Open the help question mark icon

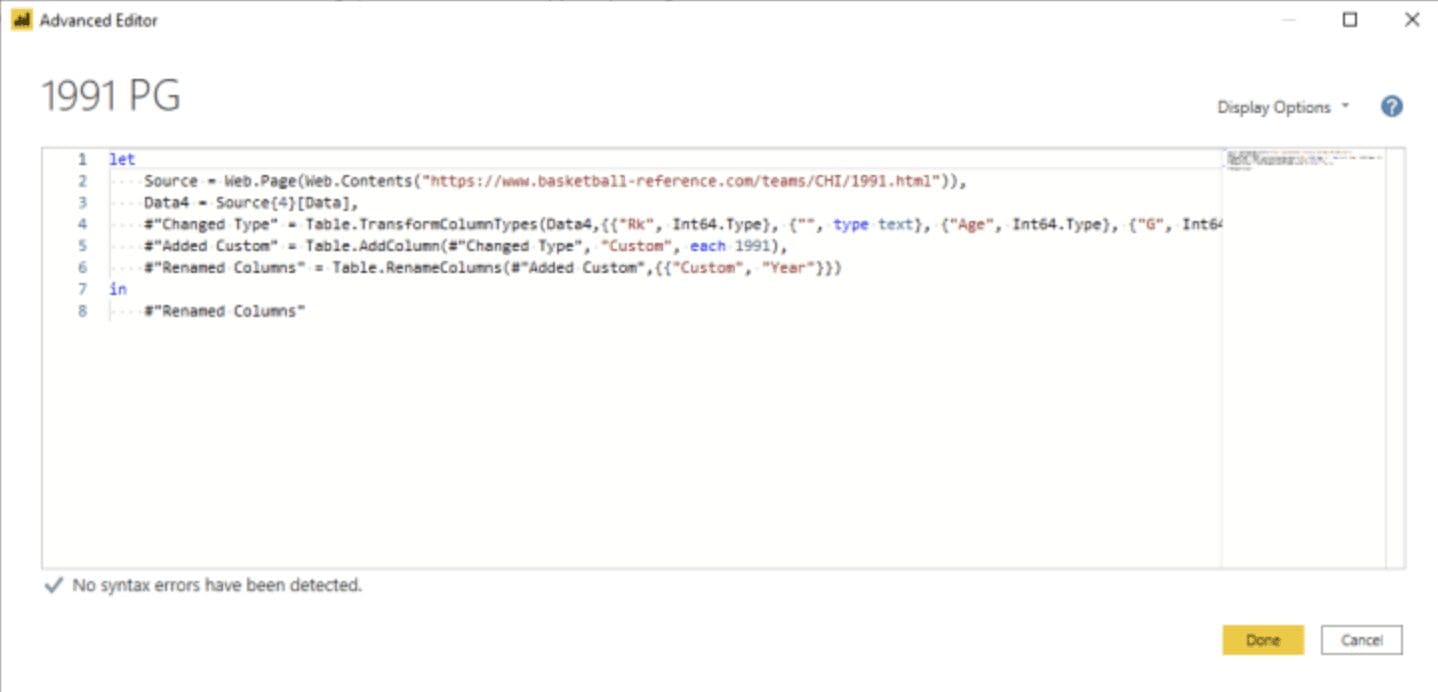[1392, 107]
